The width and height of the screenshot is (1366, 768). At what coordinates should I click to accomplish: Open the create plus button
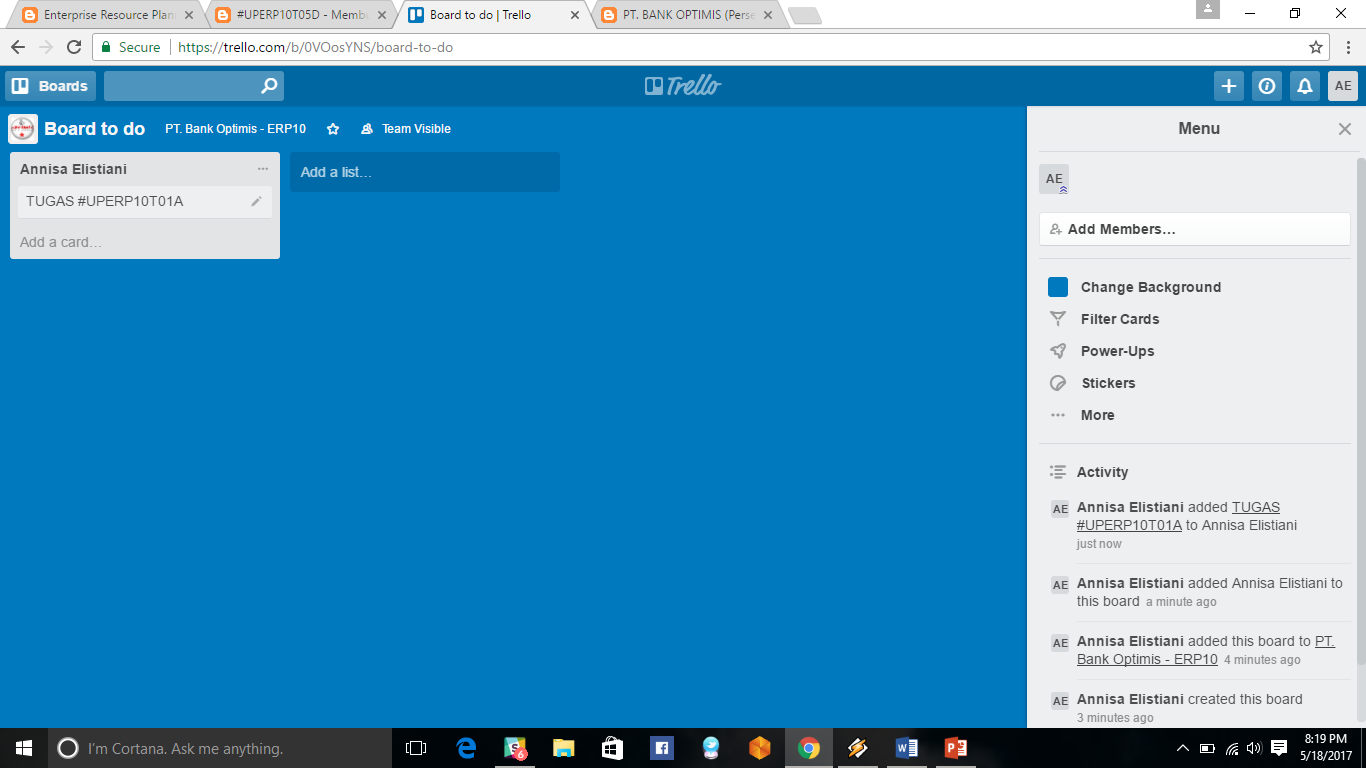[x=1229, y=86]
